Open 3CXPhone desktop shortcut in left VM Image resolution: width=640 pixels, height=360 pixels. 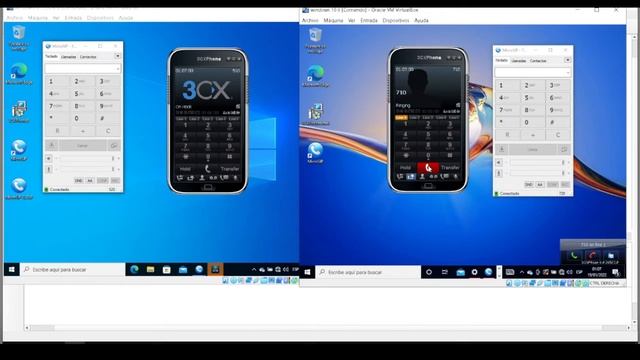coord(19,111)
